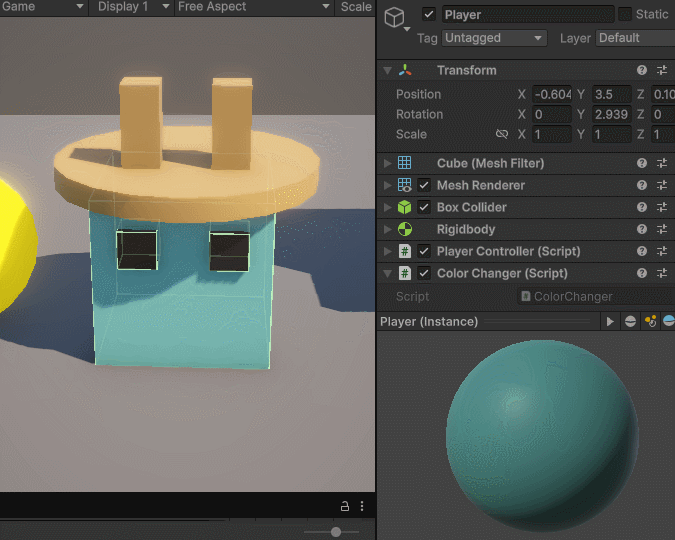Screen dimensions: 675x540
Task: Open the Display 1 dropdown
Action: (129, 7)
